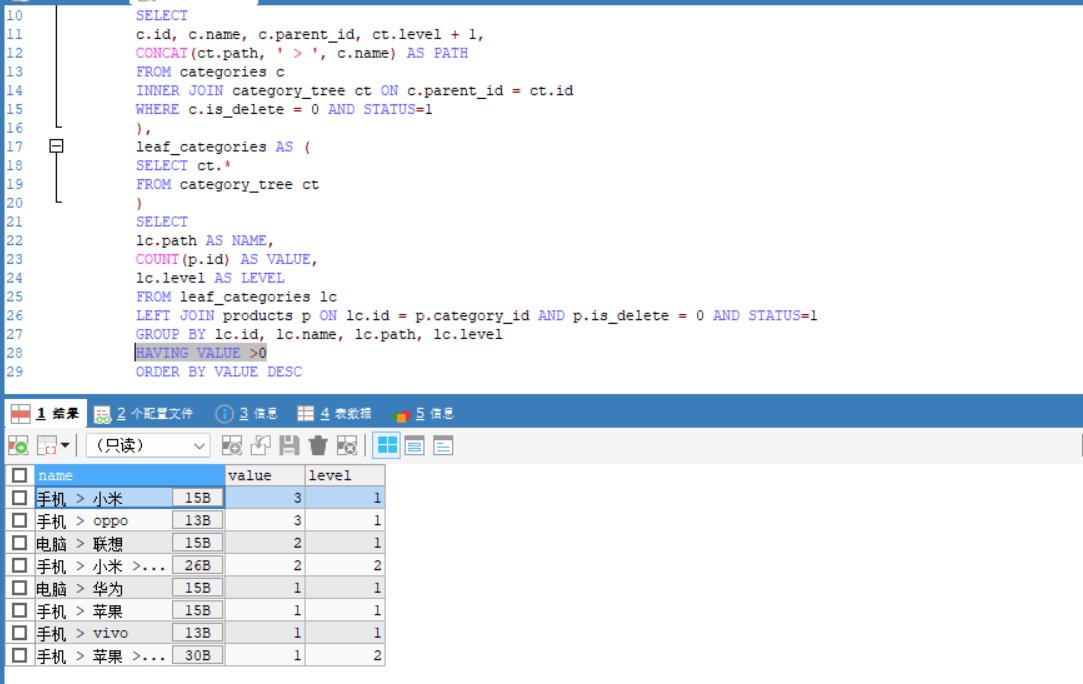
Task: Check the row checkbox for the 26B row
Action: [19, 565]
